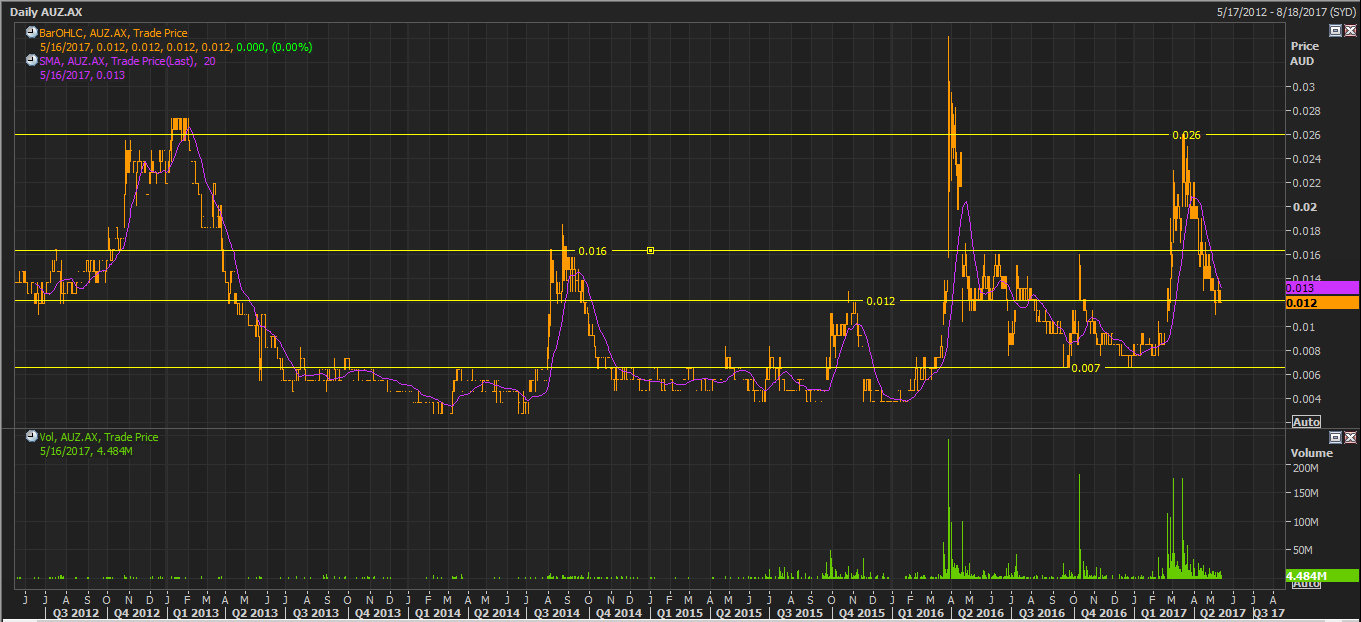Select the 0.012 horizontal line label
Screen dimensions: 1361x622
[881, 301]
